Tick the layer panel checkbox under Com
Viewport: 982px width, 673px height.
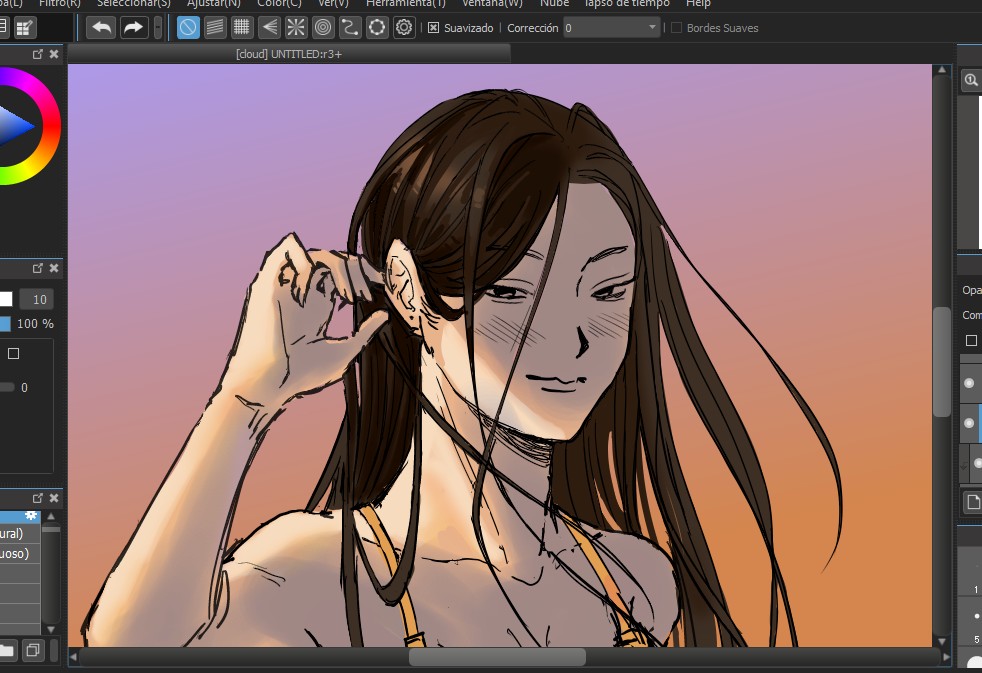tap(971, 341)
